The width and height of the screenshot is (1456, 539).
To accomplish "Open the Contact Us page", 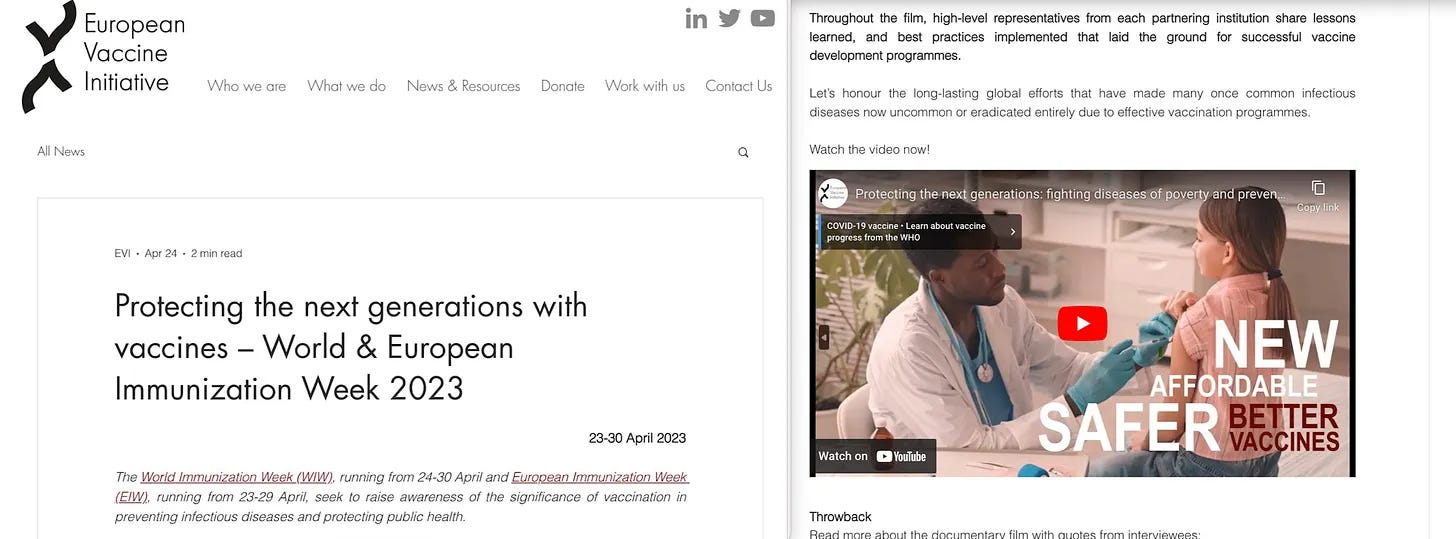I will [738, 86].
